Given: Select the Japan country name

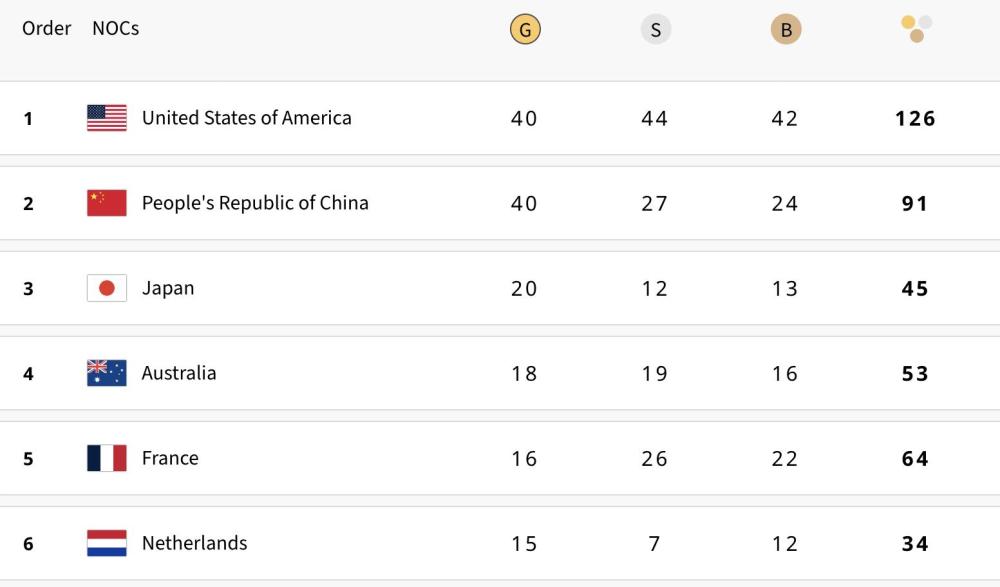Looking at the screenshot, I should coord(168,288).
